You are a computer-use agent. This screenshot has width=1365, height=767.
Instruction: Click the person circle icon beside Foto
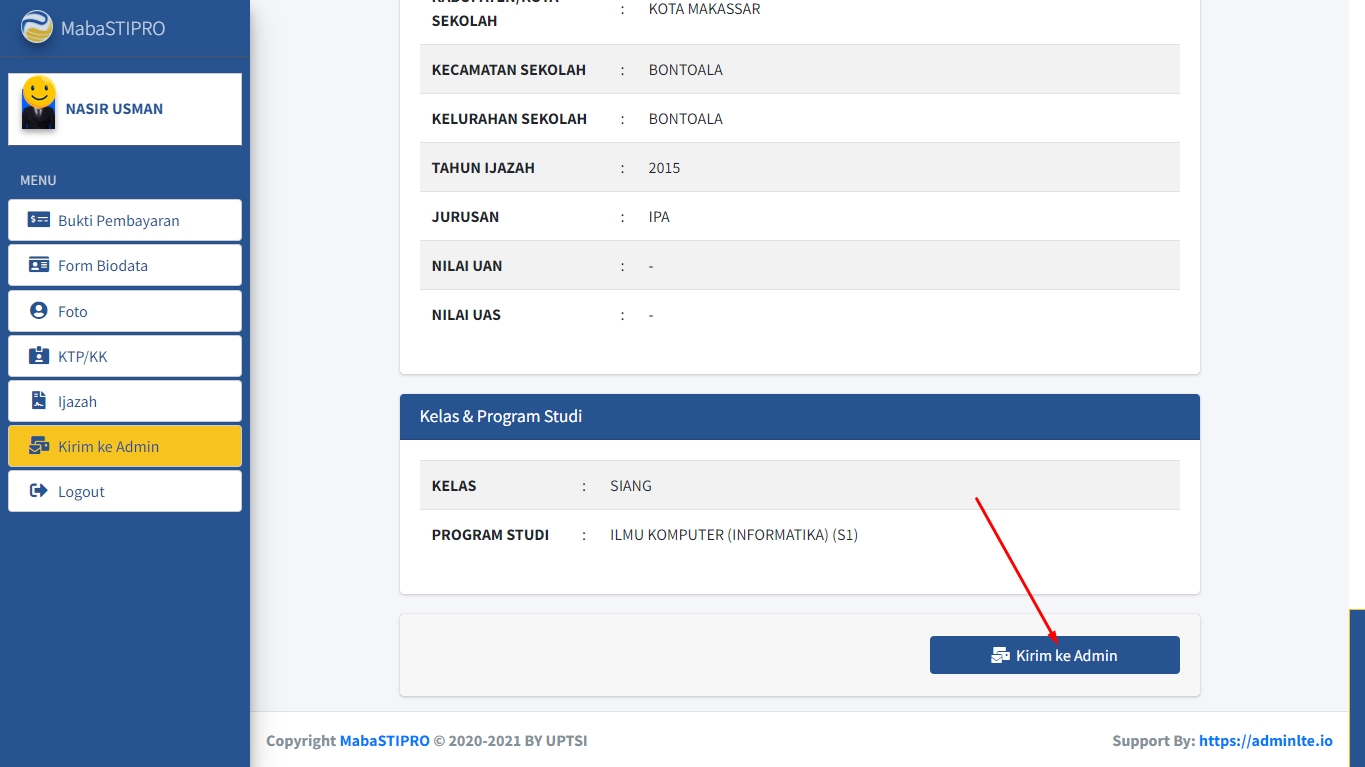[x=39, y=311]
